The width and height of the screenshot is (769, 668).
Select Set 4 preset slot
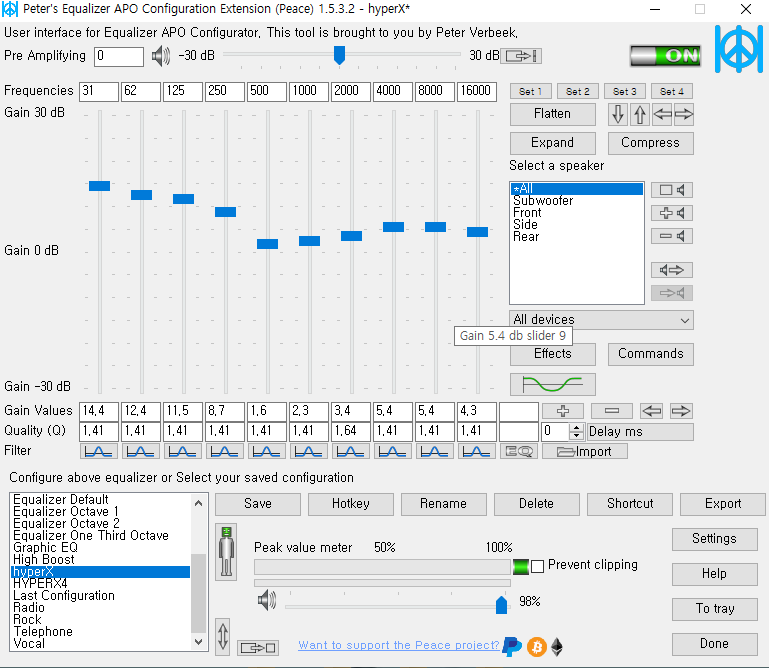pyautogui.click(x=671, y=91)
